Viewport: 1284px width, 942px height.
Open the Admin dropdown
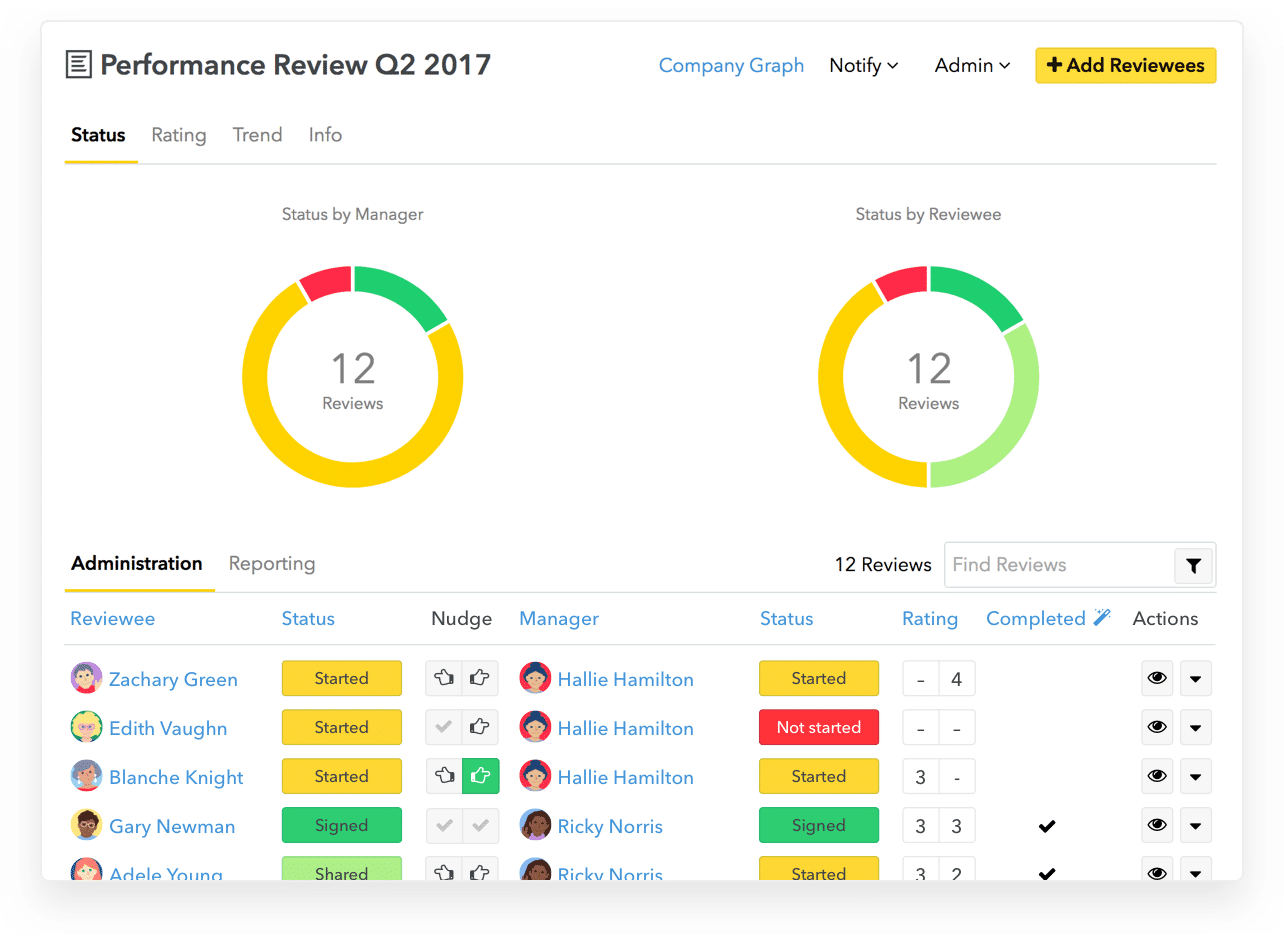point(971,65)
